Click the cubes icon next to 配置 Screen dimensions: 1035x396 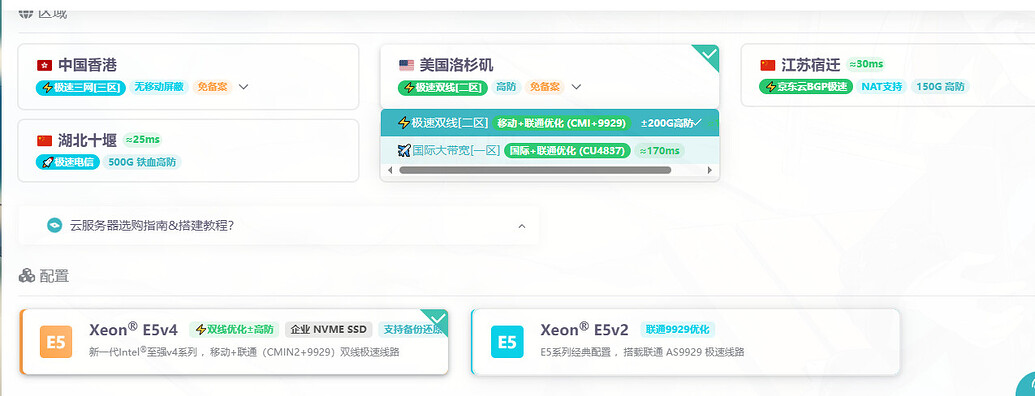[x=26, y=276]
